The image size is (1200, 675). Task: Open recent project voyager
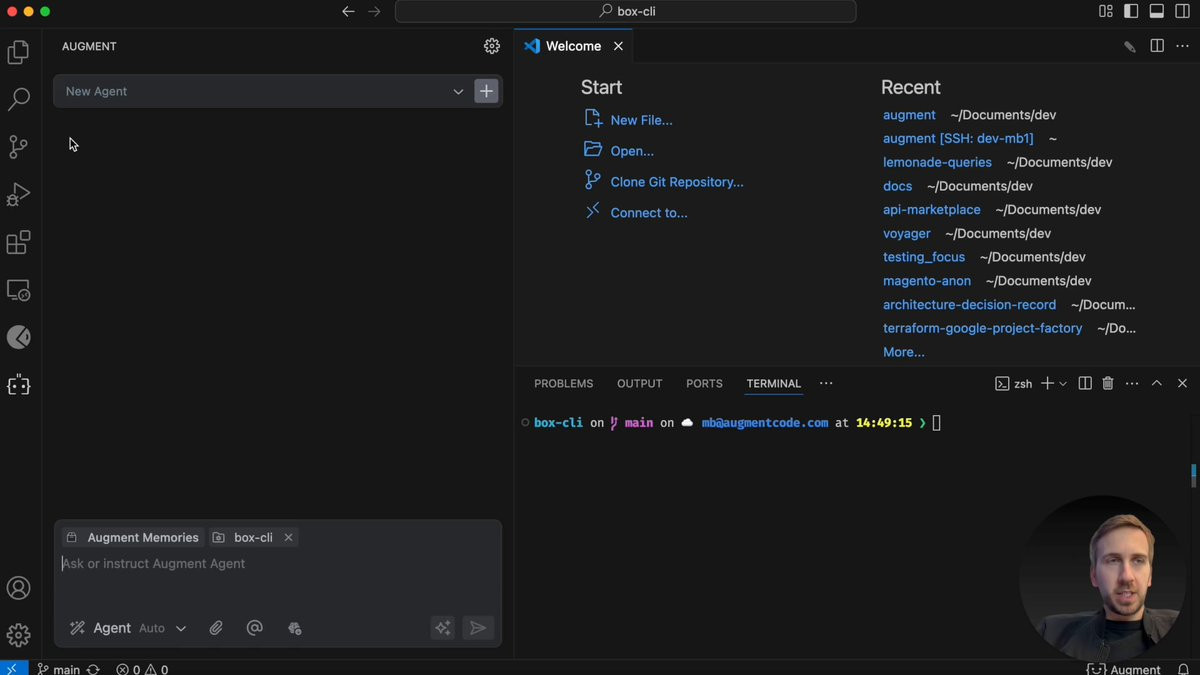point(907,233)
